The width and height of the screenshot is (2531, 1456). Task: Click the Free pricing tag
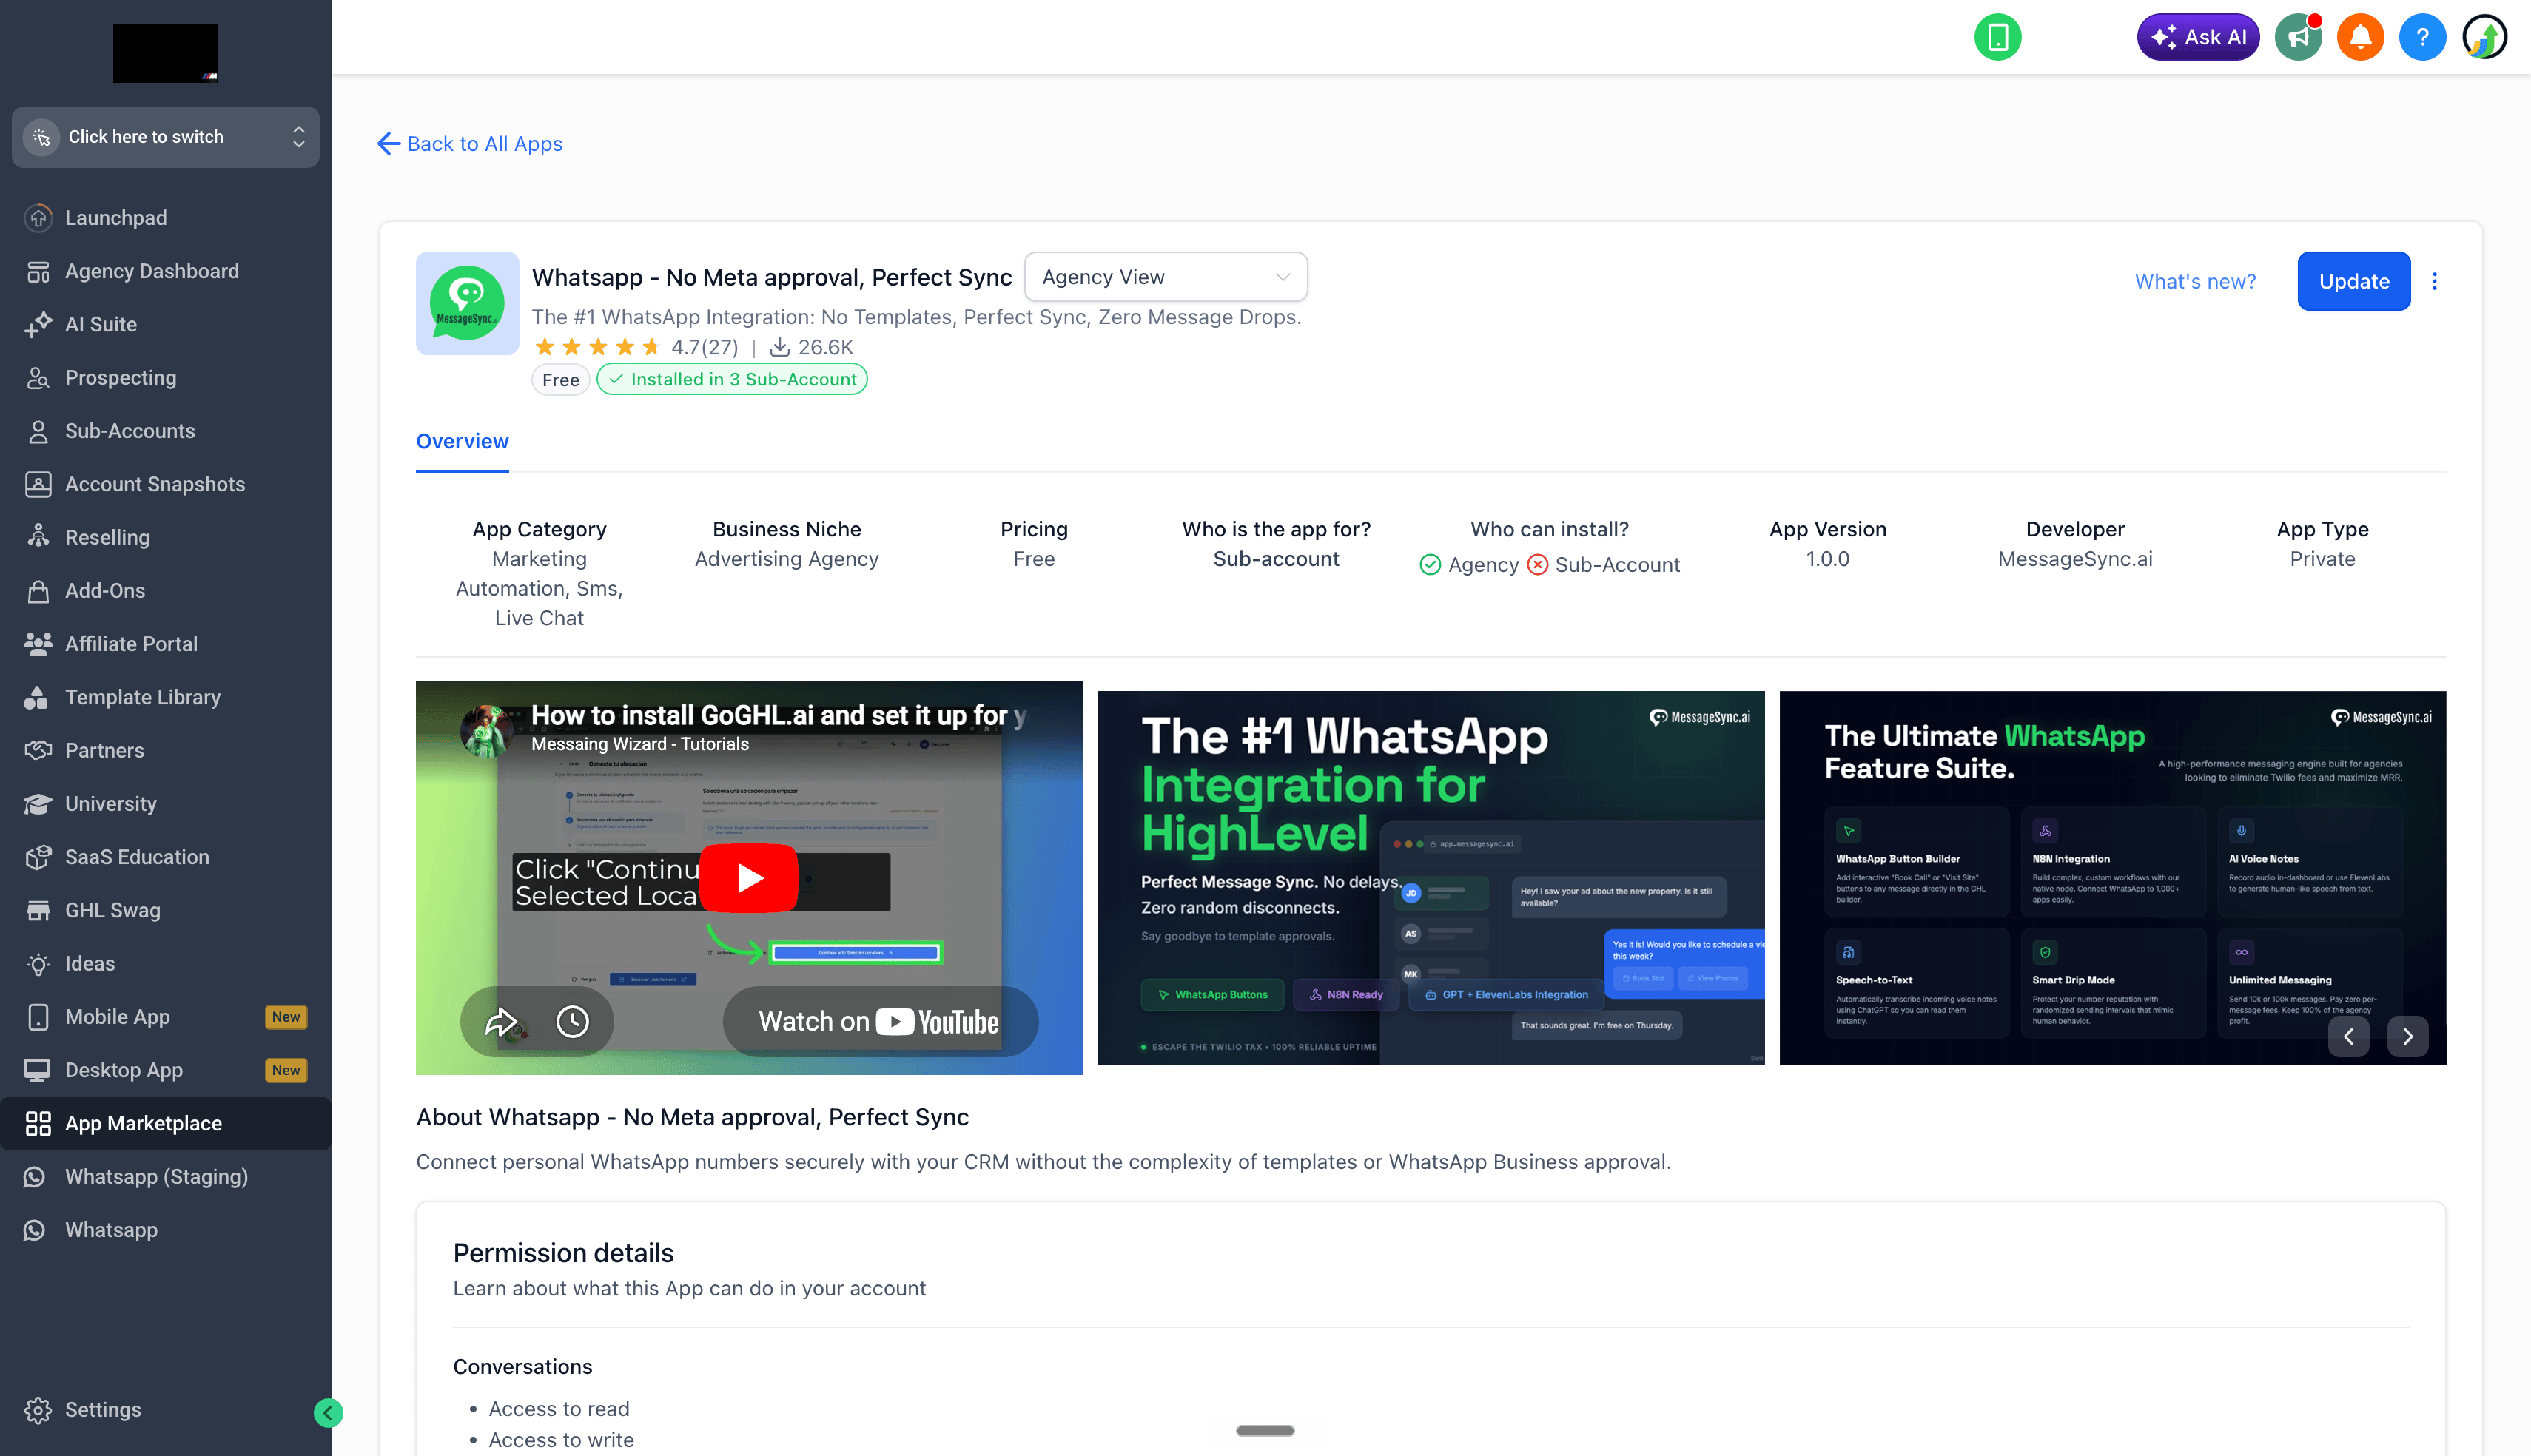tap(561, 379)
